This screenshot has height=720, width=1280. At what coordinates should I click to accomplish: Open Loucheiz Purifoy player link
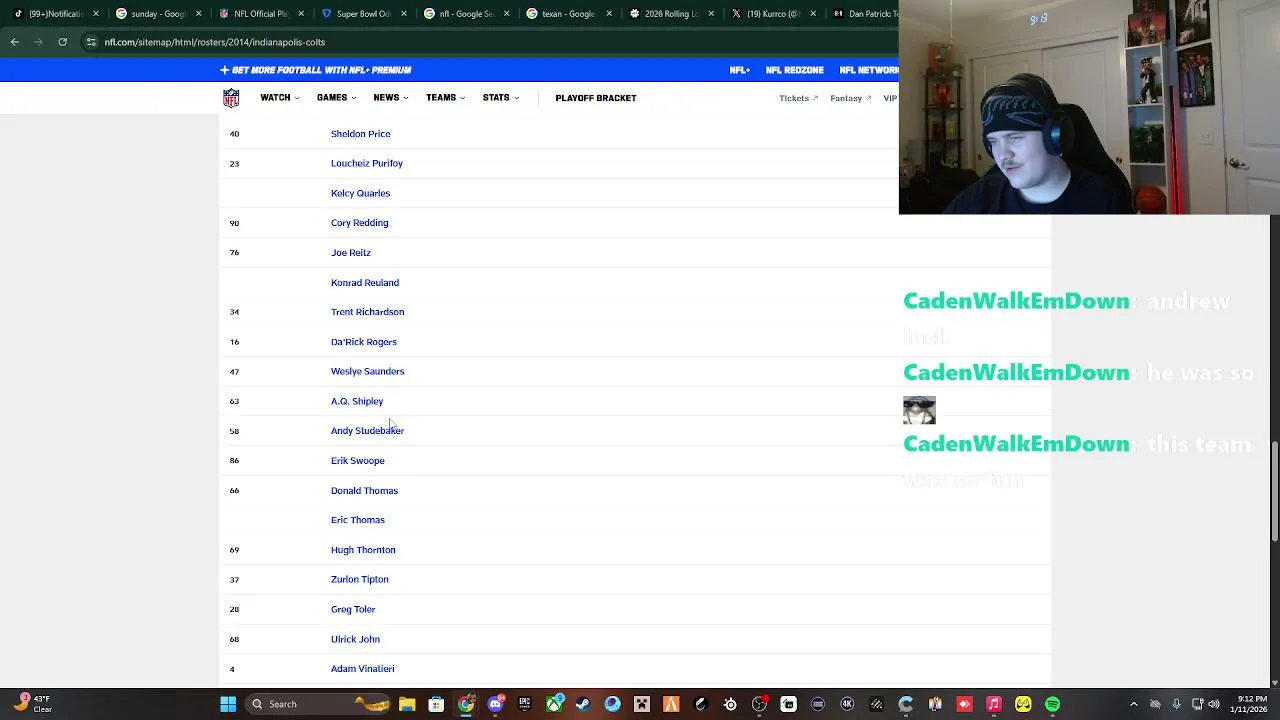[x=367, y=163]
